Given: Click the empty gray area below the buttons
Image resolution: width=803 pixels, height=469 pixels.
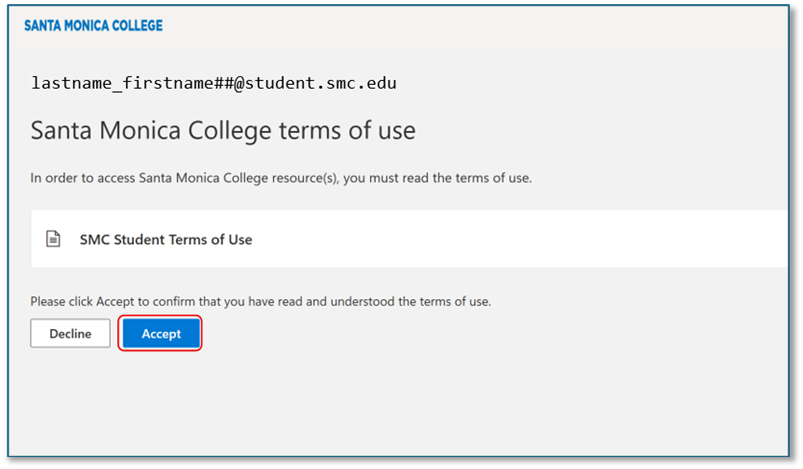Looking at the screenshot, I should pos(400,400).
